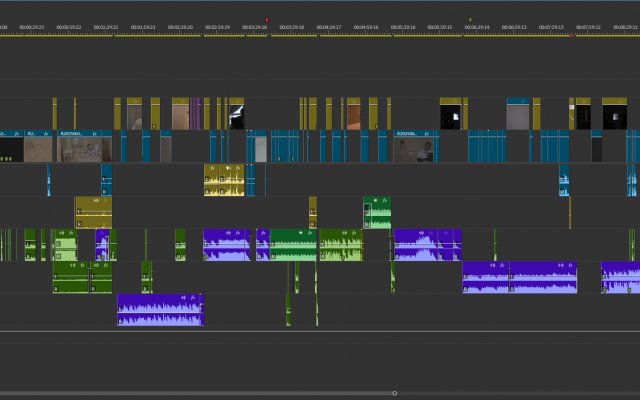Grab the circular zoom handle on the bottom scrollbar
Image resolution: width=640 pixels, height=400 pixels.
click(395, 393)
